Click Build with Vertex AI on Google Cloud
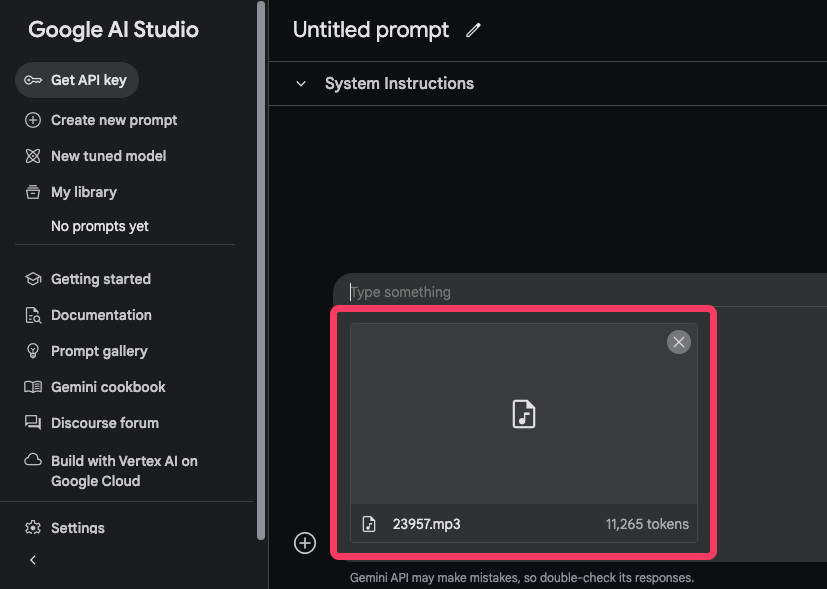 124,471
